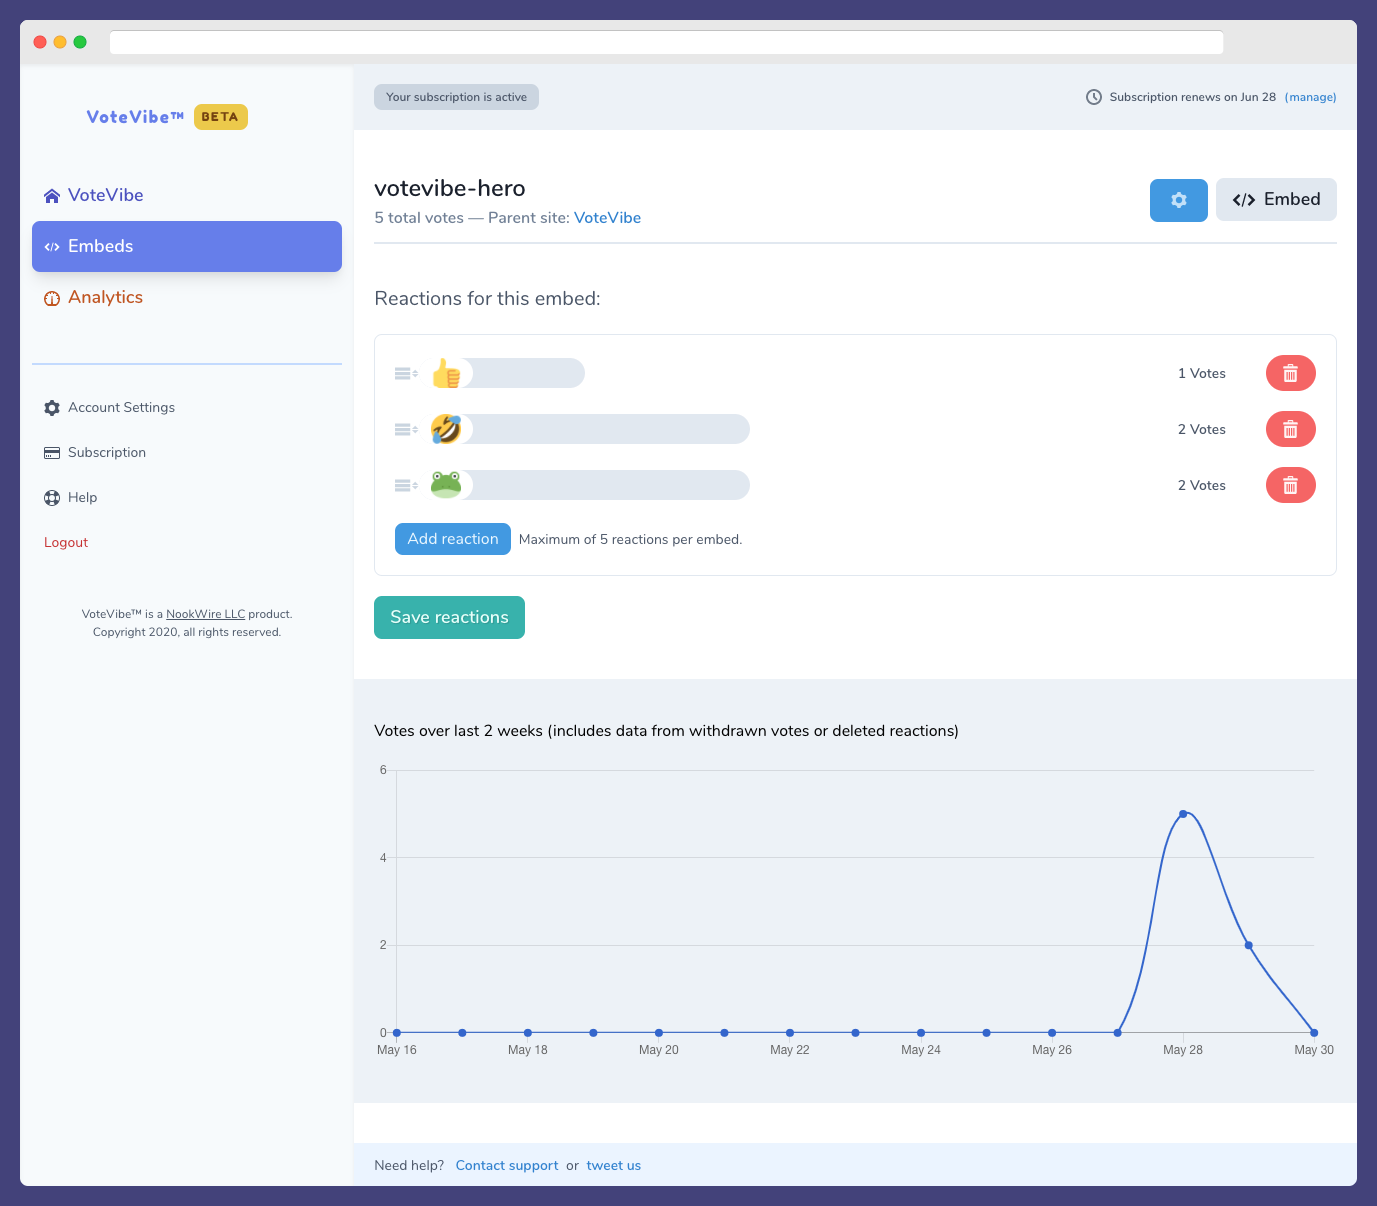1377x1206 pixels.
Task: Click the home icon beside VoteVibe
Action: (x=52, y=196)
